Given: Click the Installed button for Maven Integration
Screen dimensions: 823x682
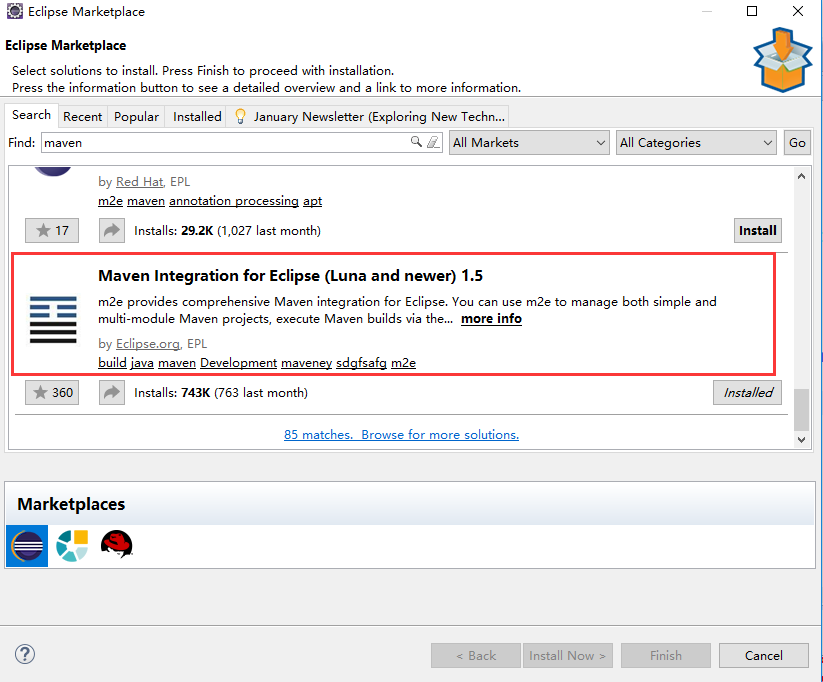Looking at the screenshot, I should [x=747, y=392].
